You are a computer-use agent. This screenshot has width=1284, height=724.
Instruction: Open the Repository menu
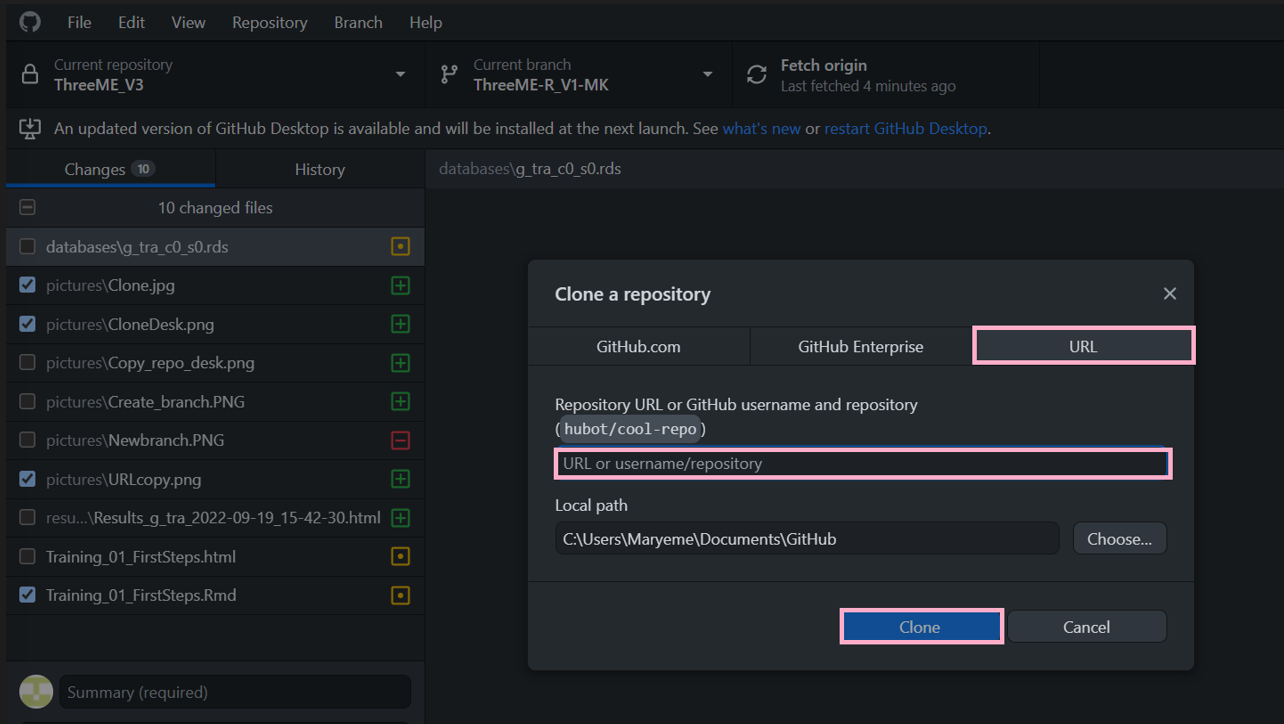click(x=270, y=22)
